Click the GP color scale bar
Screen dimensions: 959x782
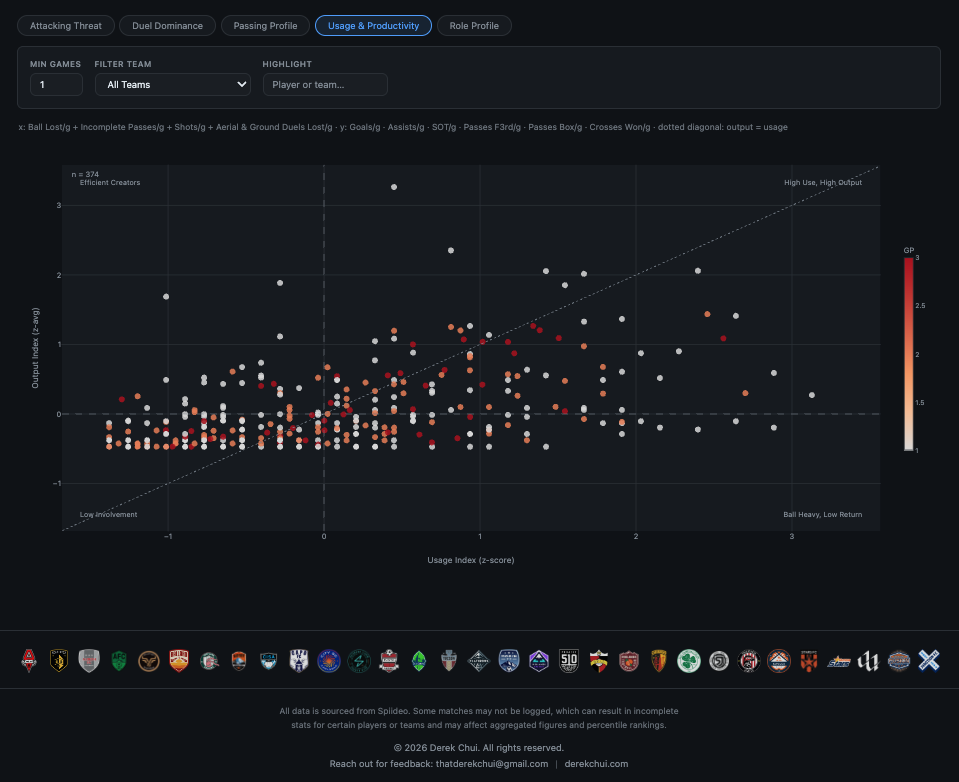[909, 354]
